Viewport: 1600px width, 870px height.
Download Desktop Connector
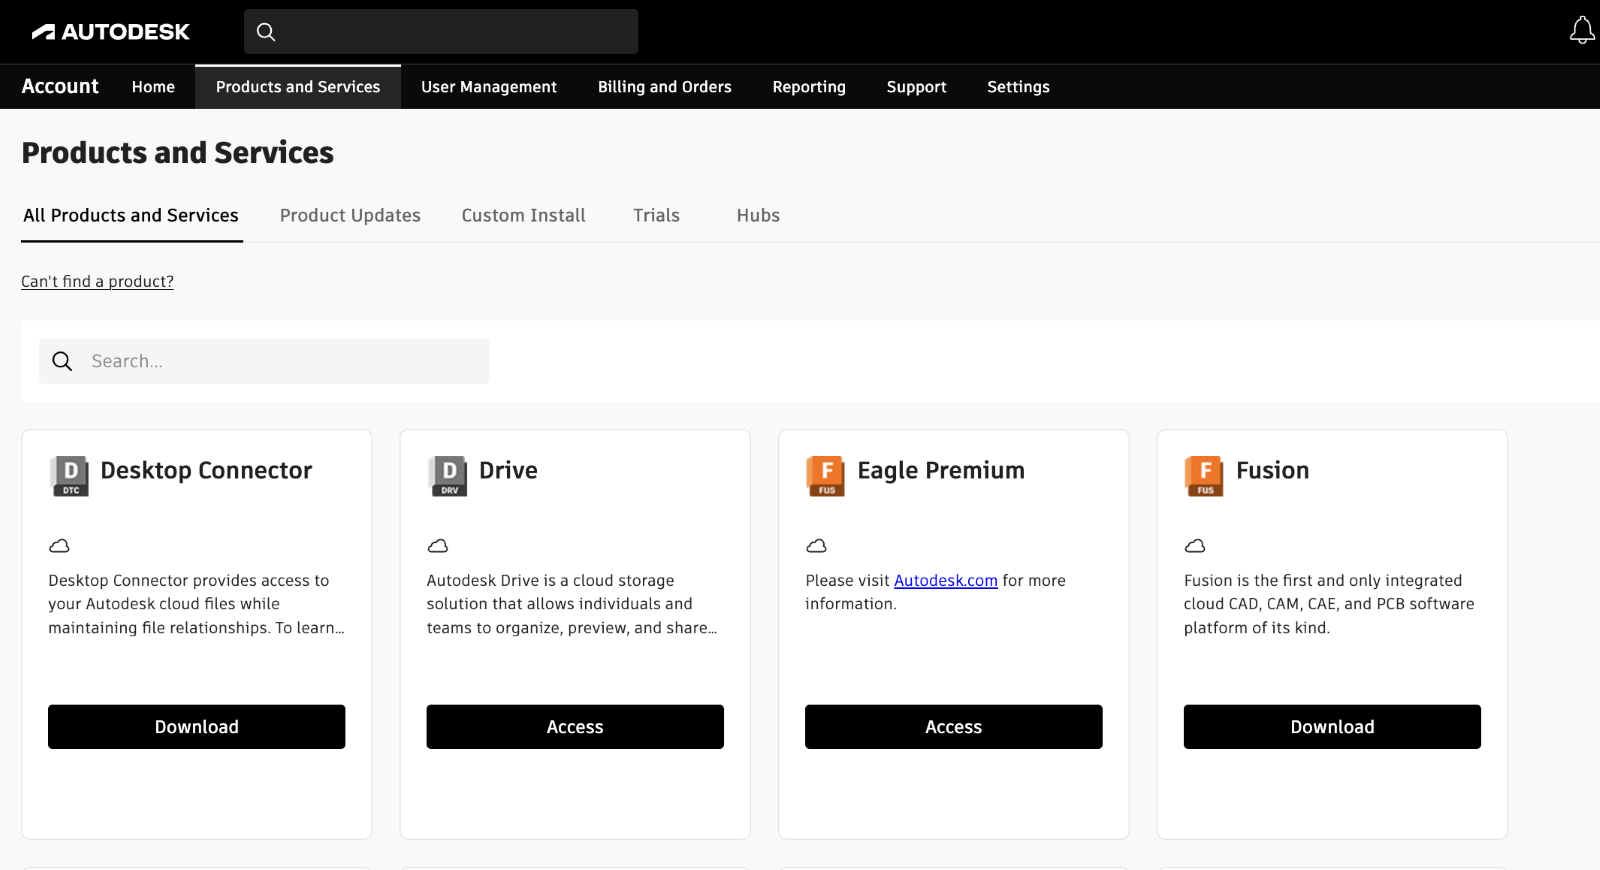click(x=196, y=727)
